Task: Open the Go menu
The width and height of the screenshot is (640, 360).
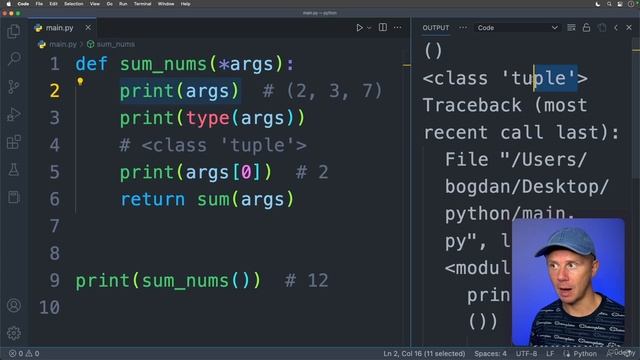Action: point(109,4)
